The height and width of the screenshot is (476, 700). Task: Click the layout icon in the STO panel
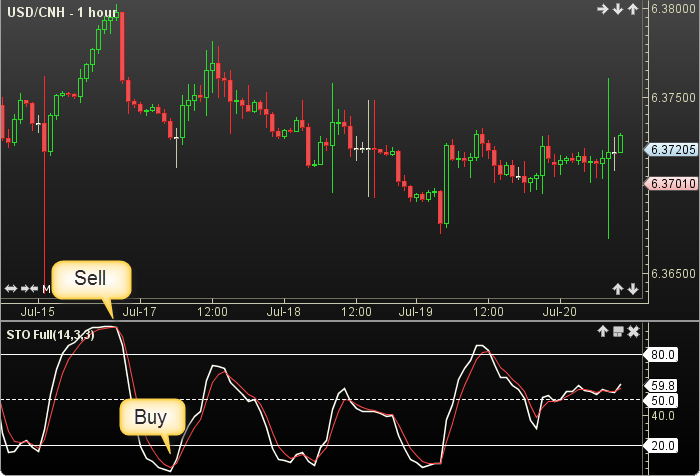coord(618,331)
